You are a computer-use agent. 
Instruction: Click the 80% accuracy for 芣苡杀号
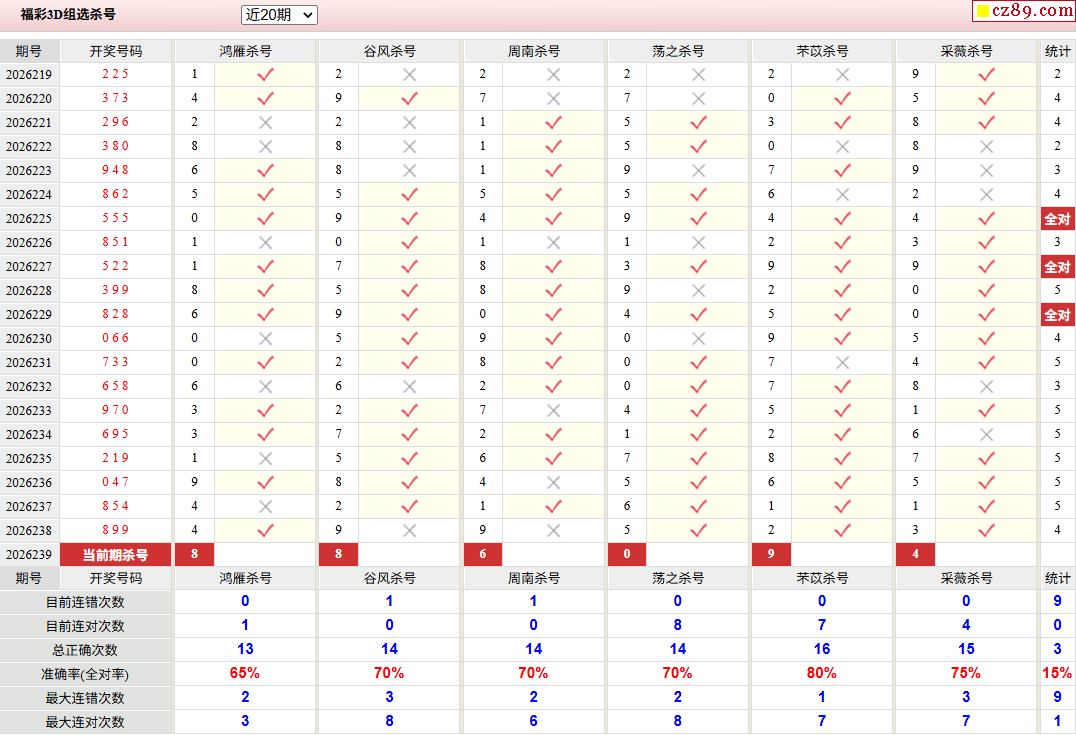[821, 673]
